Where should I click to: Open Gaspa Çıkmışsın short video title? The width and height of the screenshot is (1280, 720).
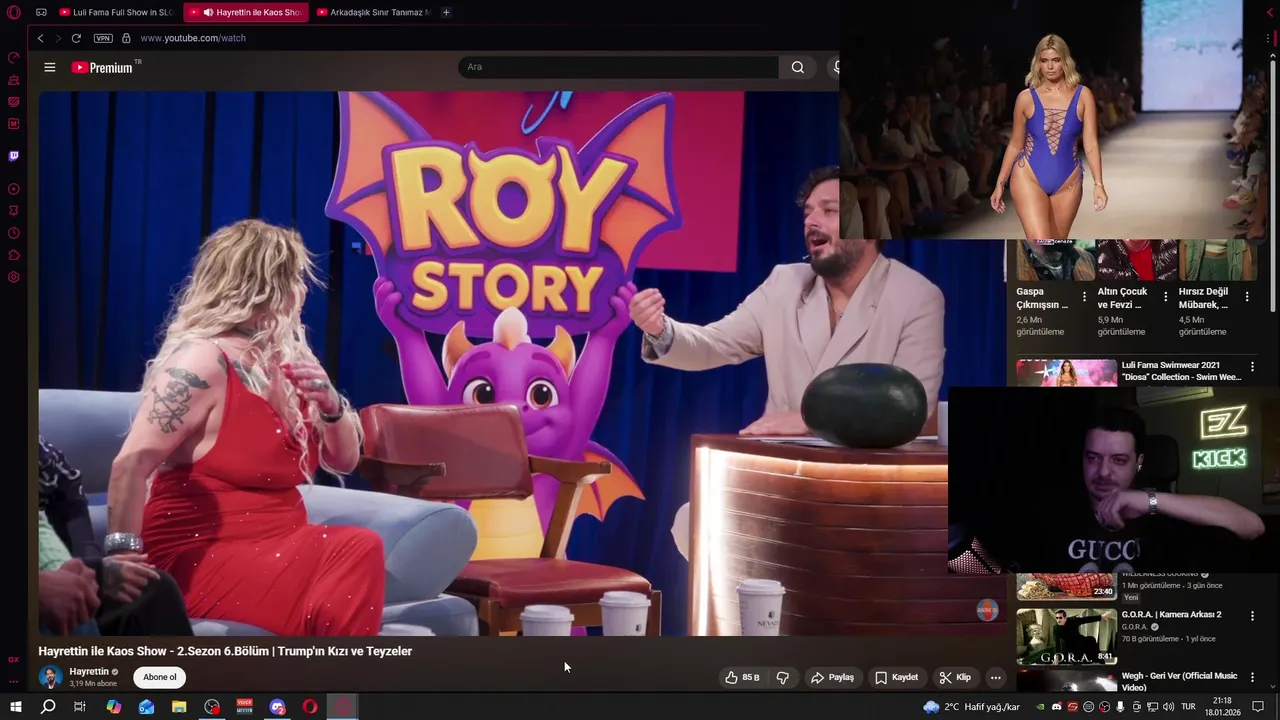coord(1043,298)
